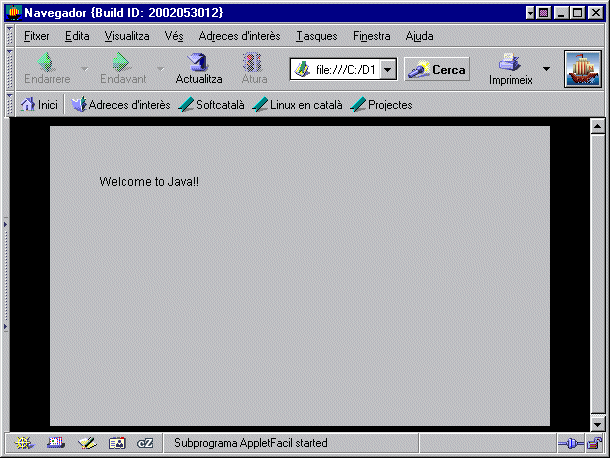Reload page with Actualitza icon
The height and width of the screenshot is (458, 610).
click(198, 62)
